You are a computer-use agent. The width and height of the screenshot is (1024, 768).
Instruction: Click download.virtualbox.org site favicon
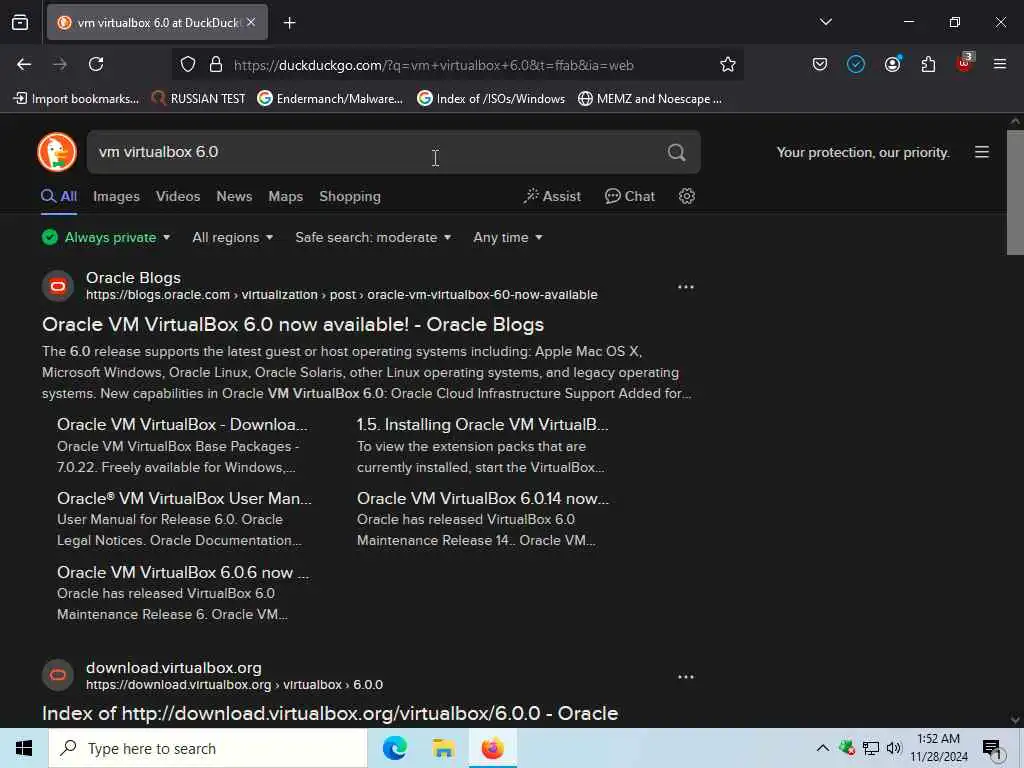[x=57, y=675]
